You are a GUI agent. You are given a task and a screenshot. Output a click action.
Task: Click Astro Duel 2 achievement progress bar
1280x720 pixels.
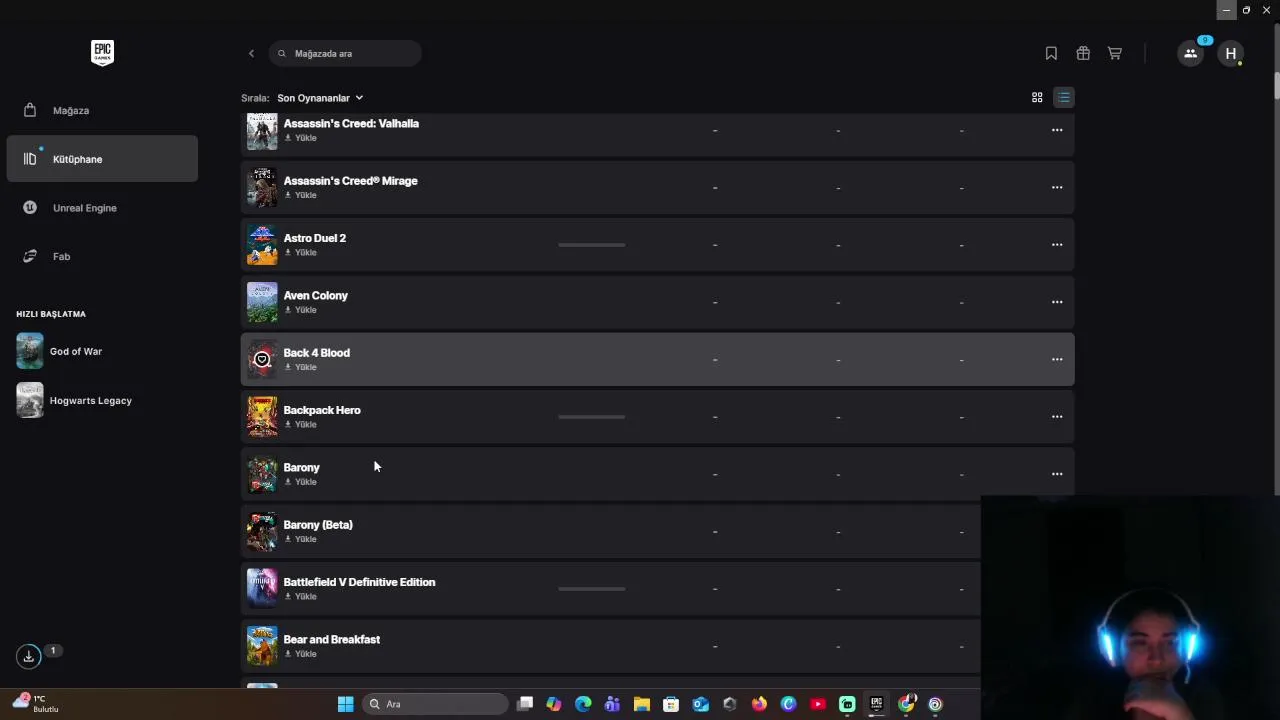tap(592, 245)
